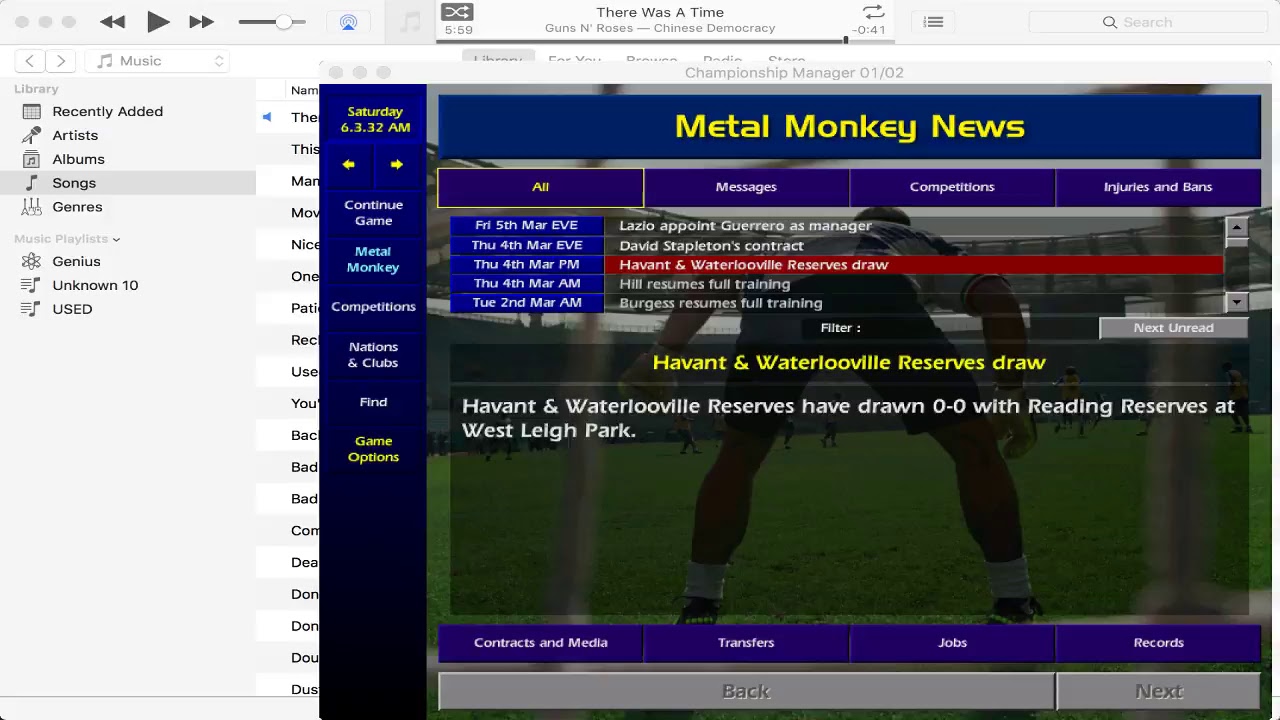The image size is (1280, 720).
Task: Open 'Lazio appoint Guerrero as manager' news item
Action: 837,226
